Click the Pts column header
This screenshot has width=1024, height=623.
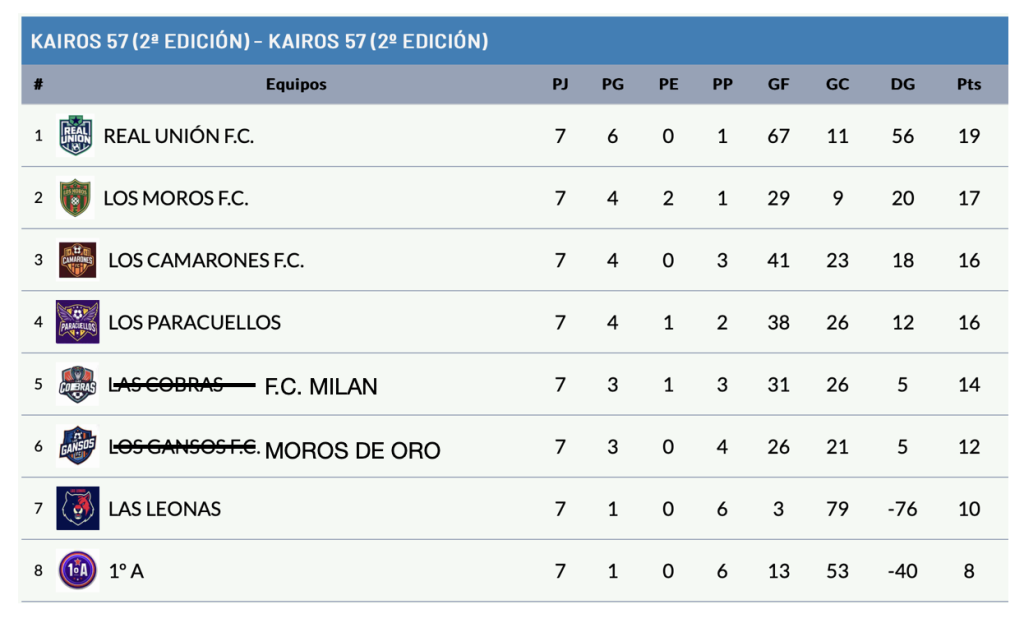click(x=968, y=84)
